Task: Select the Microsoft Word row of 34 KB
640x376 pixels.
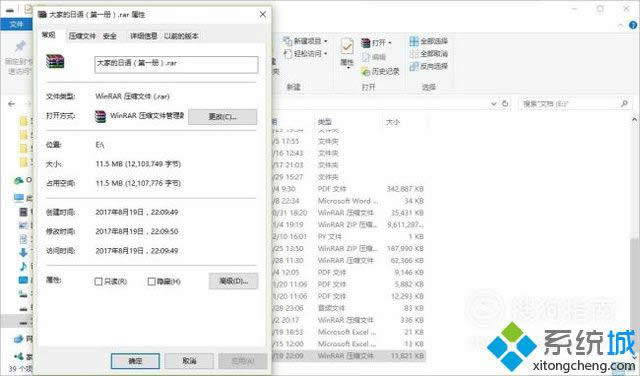Action: (x=349, y=201)
